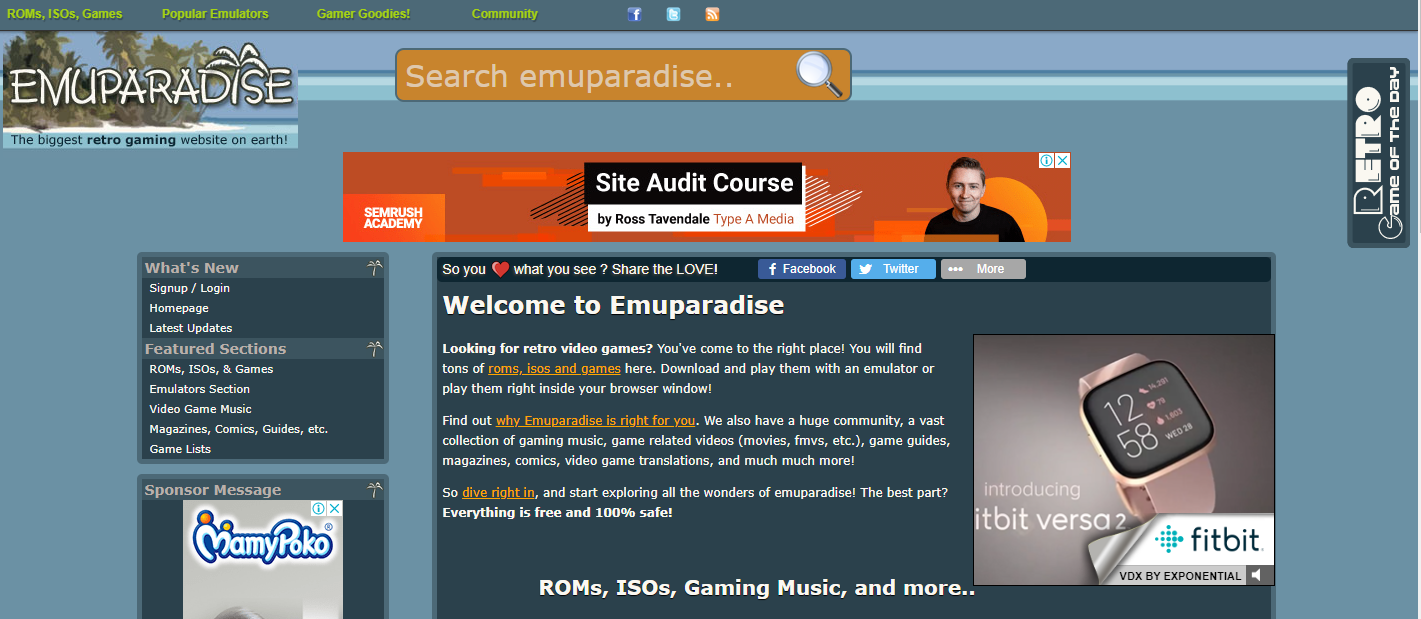Select Community from the top navigation
Image resolution: width=1421 pixels, height=619 pixels.
[504, 13]
